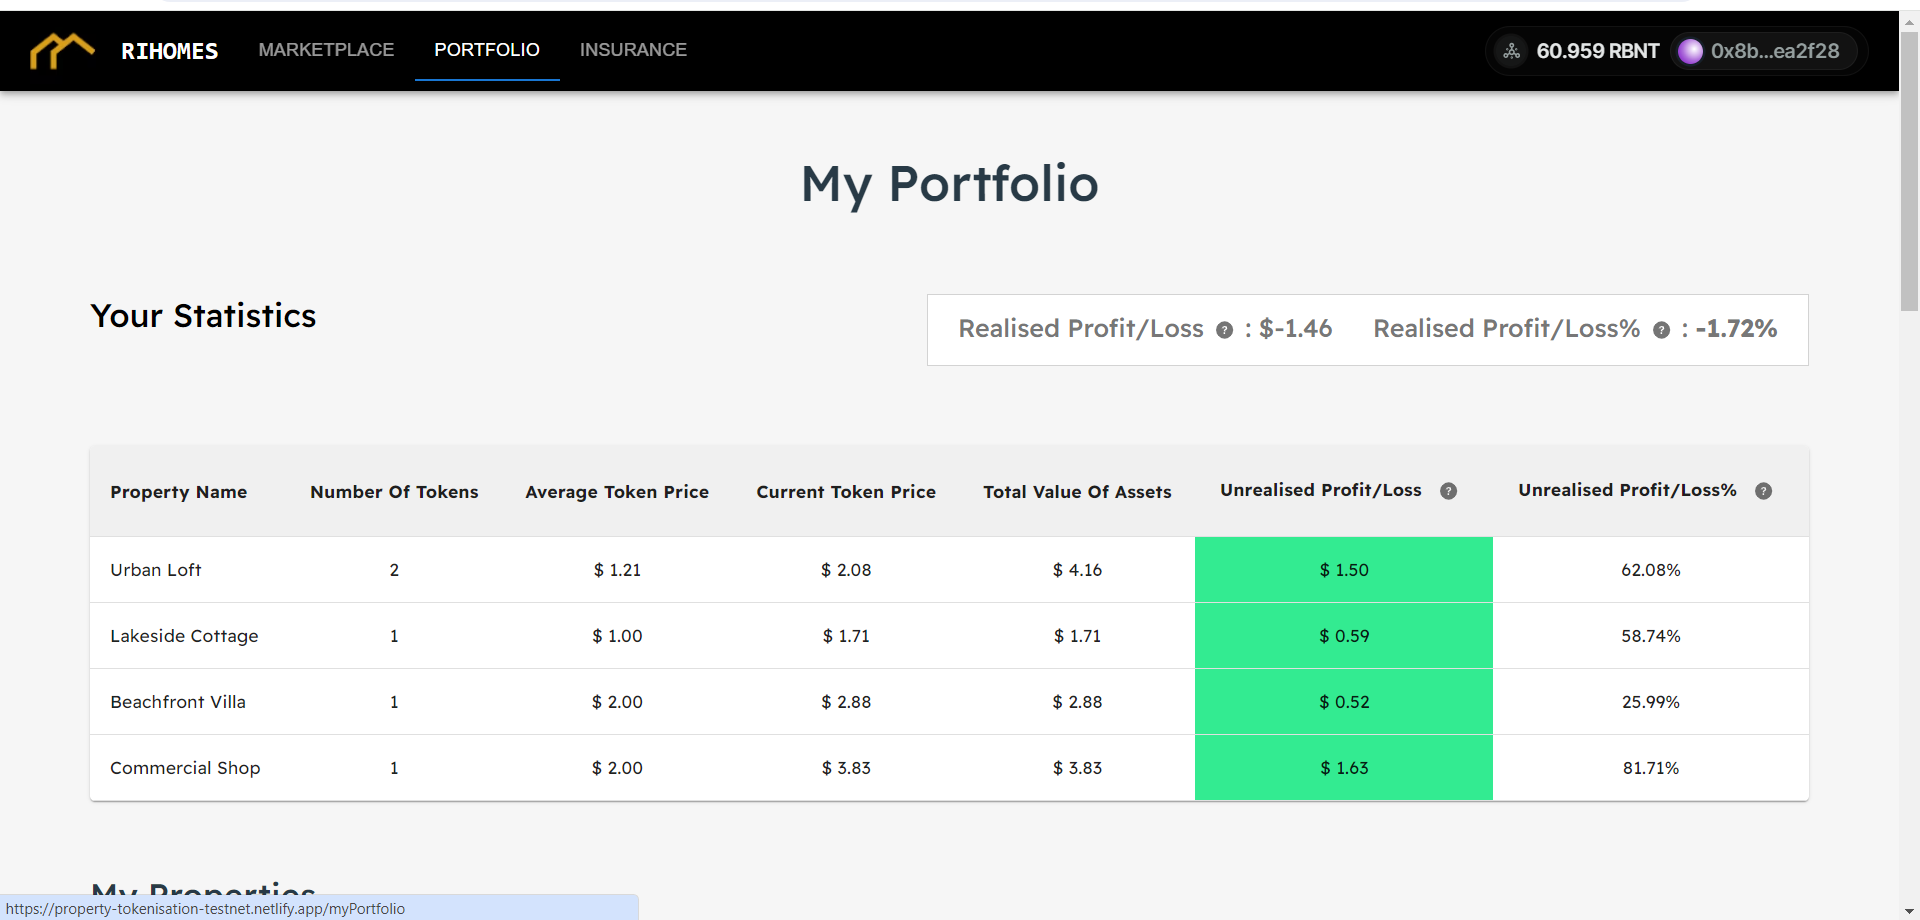Click the Property Name column header
Viewport: 1920px width, 920px height.
coord(178,492)
